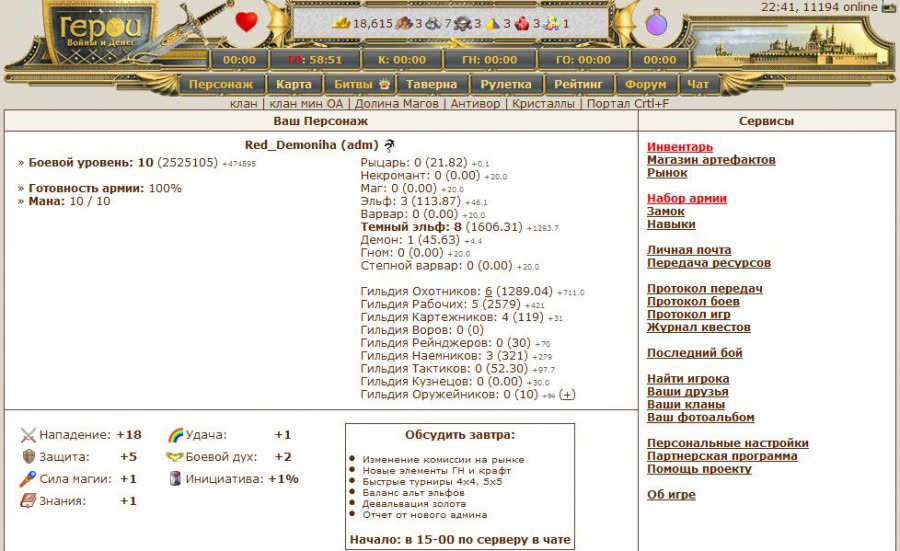Open the Протокол боев link
This screenshot has width=900, height=551.
pos(693,301)
